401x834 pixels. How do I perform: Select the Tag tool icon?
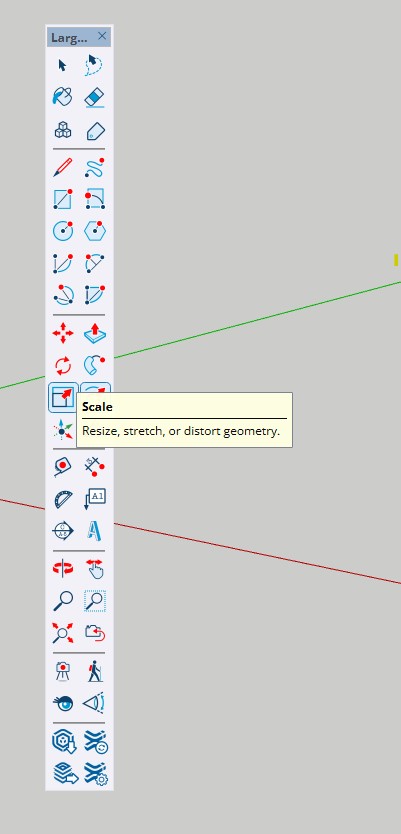pos(95,130)
